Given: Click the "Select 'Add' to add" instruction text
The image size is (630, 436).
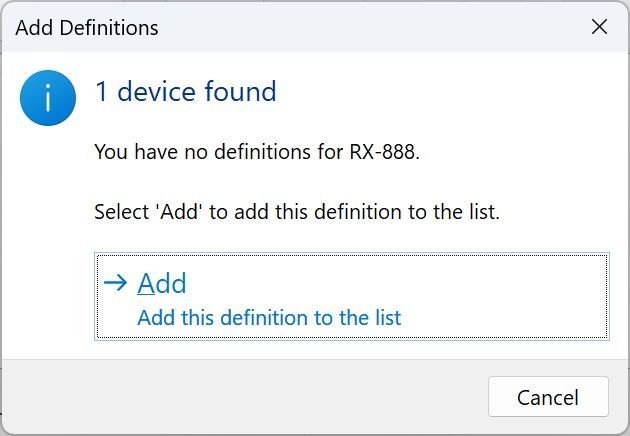Looking at the screenshot, I should click(296, 212).
